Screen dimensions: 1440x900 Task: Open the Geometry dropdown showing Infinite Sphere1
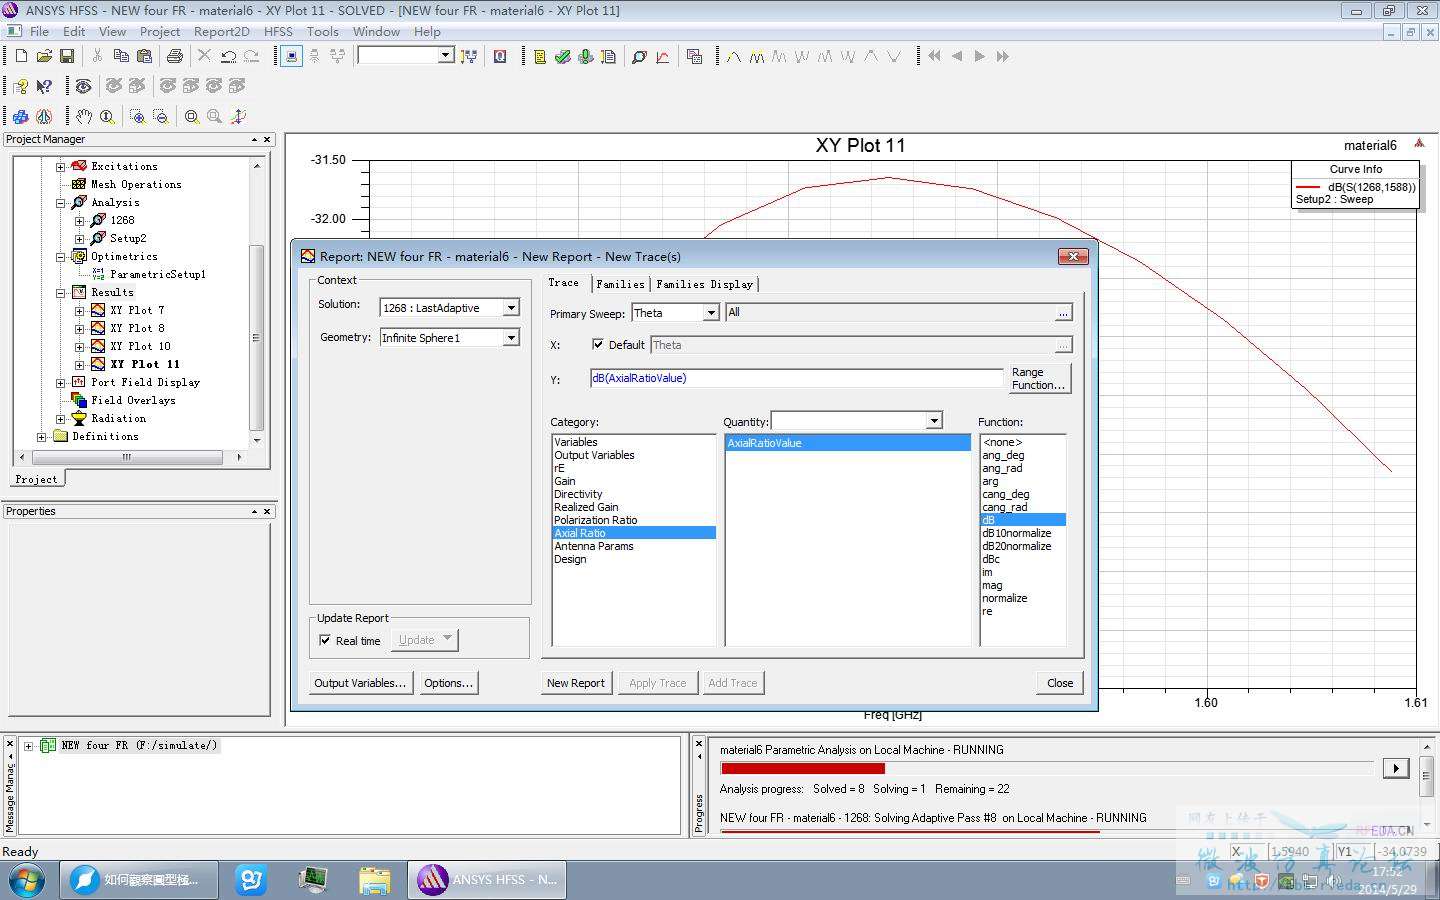pyautogui.click(x=511, y=338)
